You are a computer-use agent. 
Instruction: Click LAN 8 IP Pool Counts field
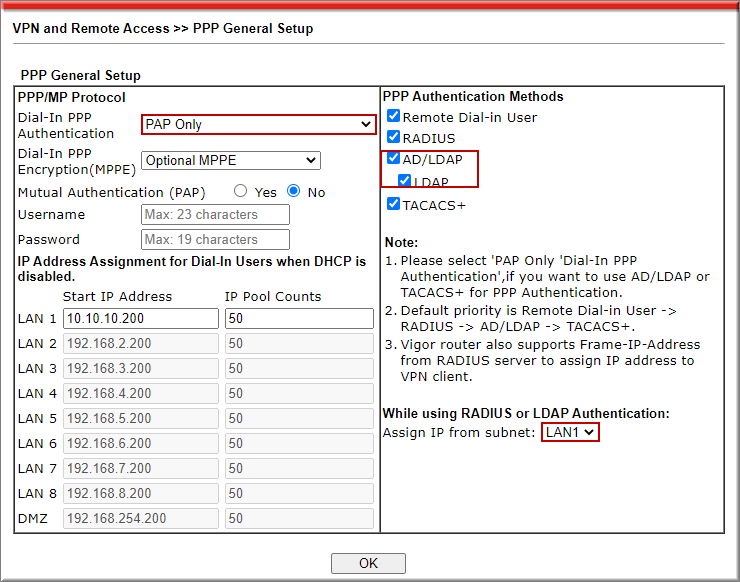point(299,494)
